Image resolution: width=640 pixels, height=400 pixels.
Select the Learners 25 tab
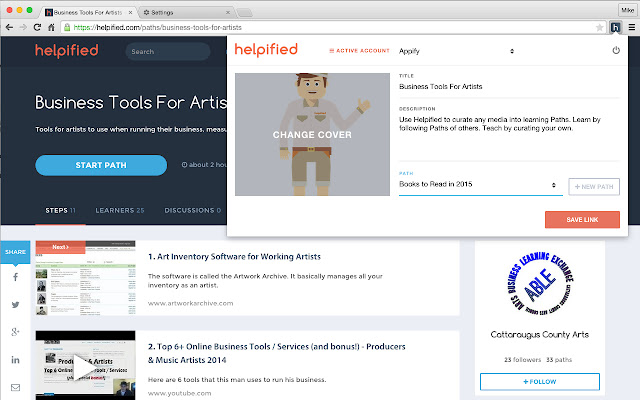[x=120, y=211]
